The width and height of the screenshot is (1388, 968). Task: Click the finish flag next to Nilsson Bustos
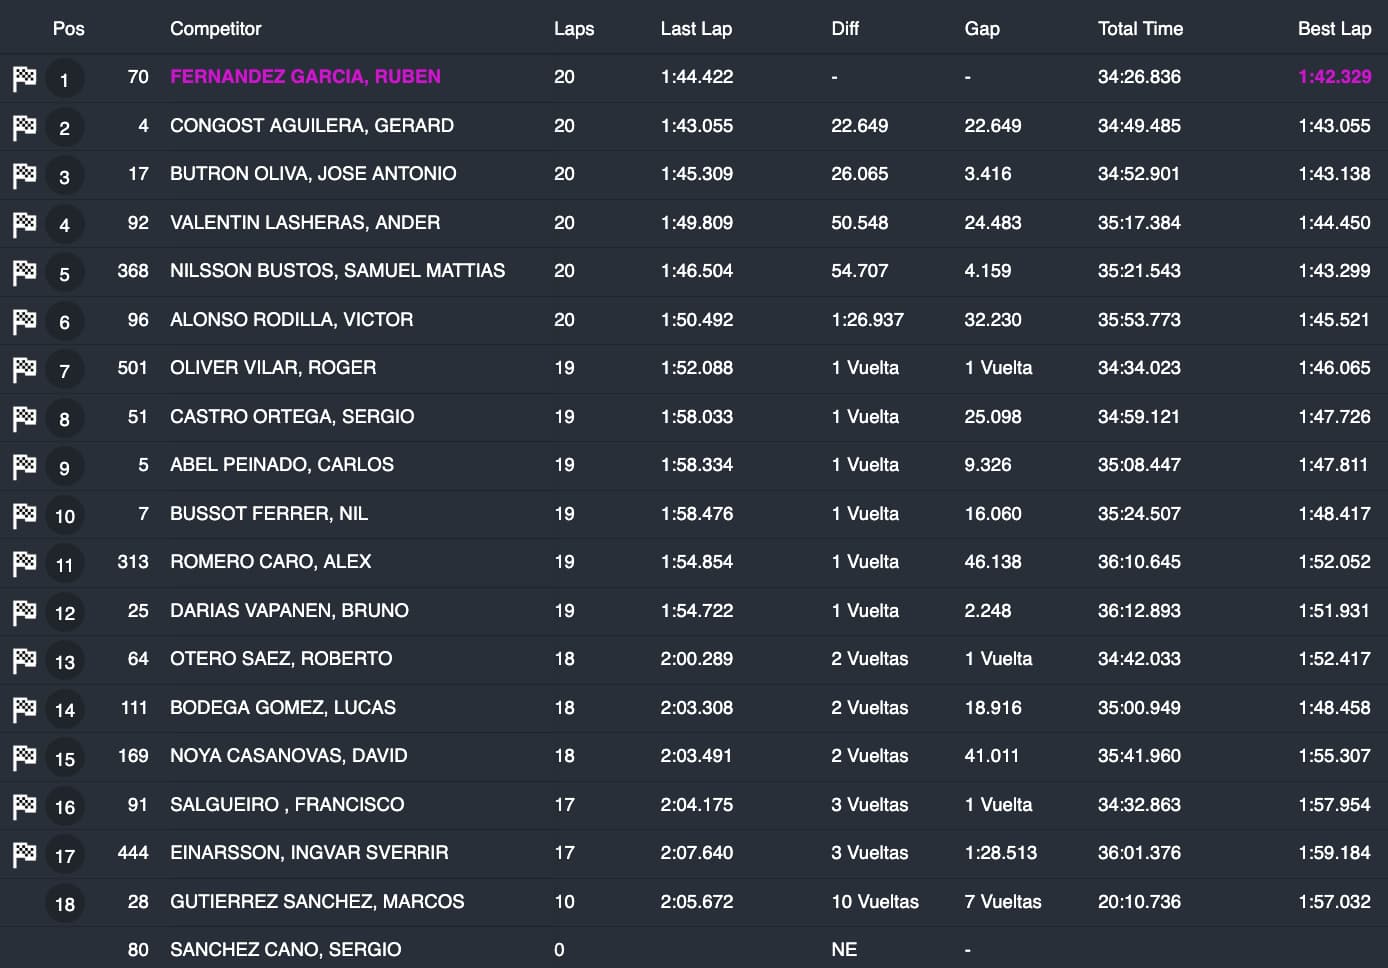coord(24,272)
